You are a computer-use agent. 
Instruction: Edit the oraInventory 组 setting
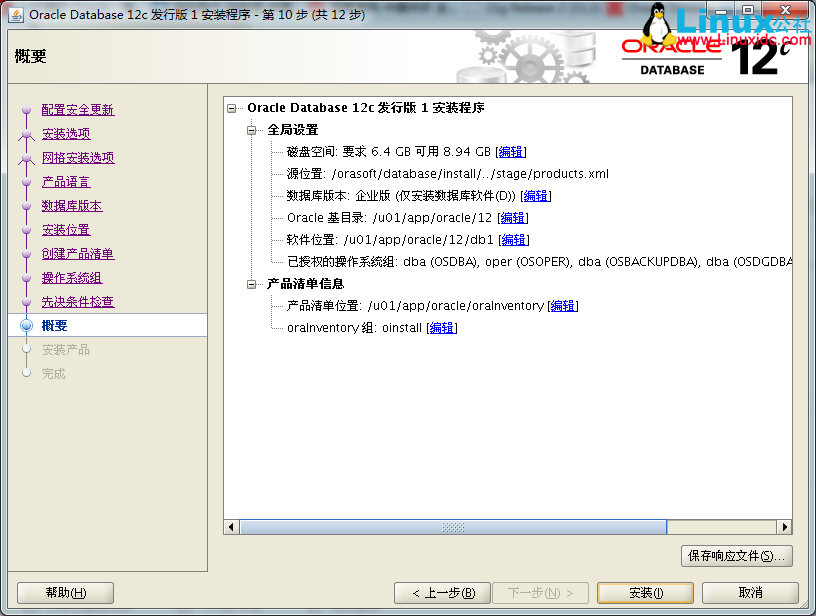(x=442, y=327)
